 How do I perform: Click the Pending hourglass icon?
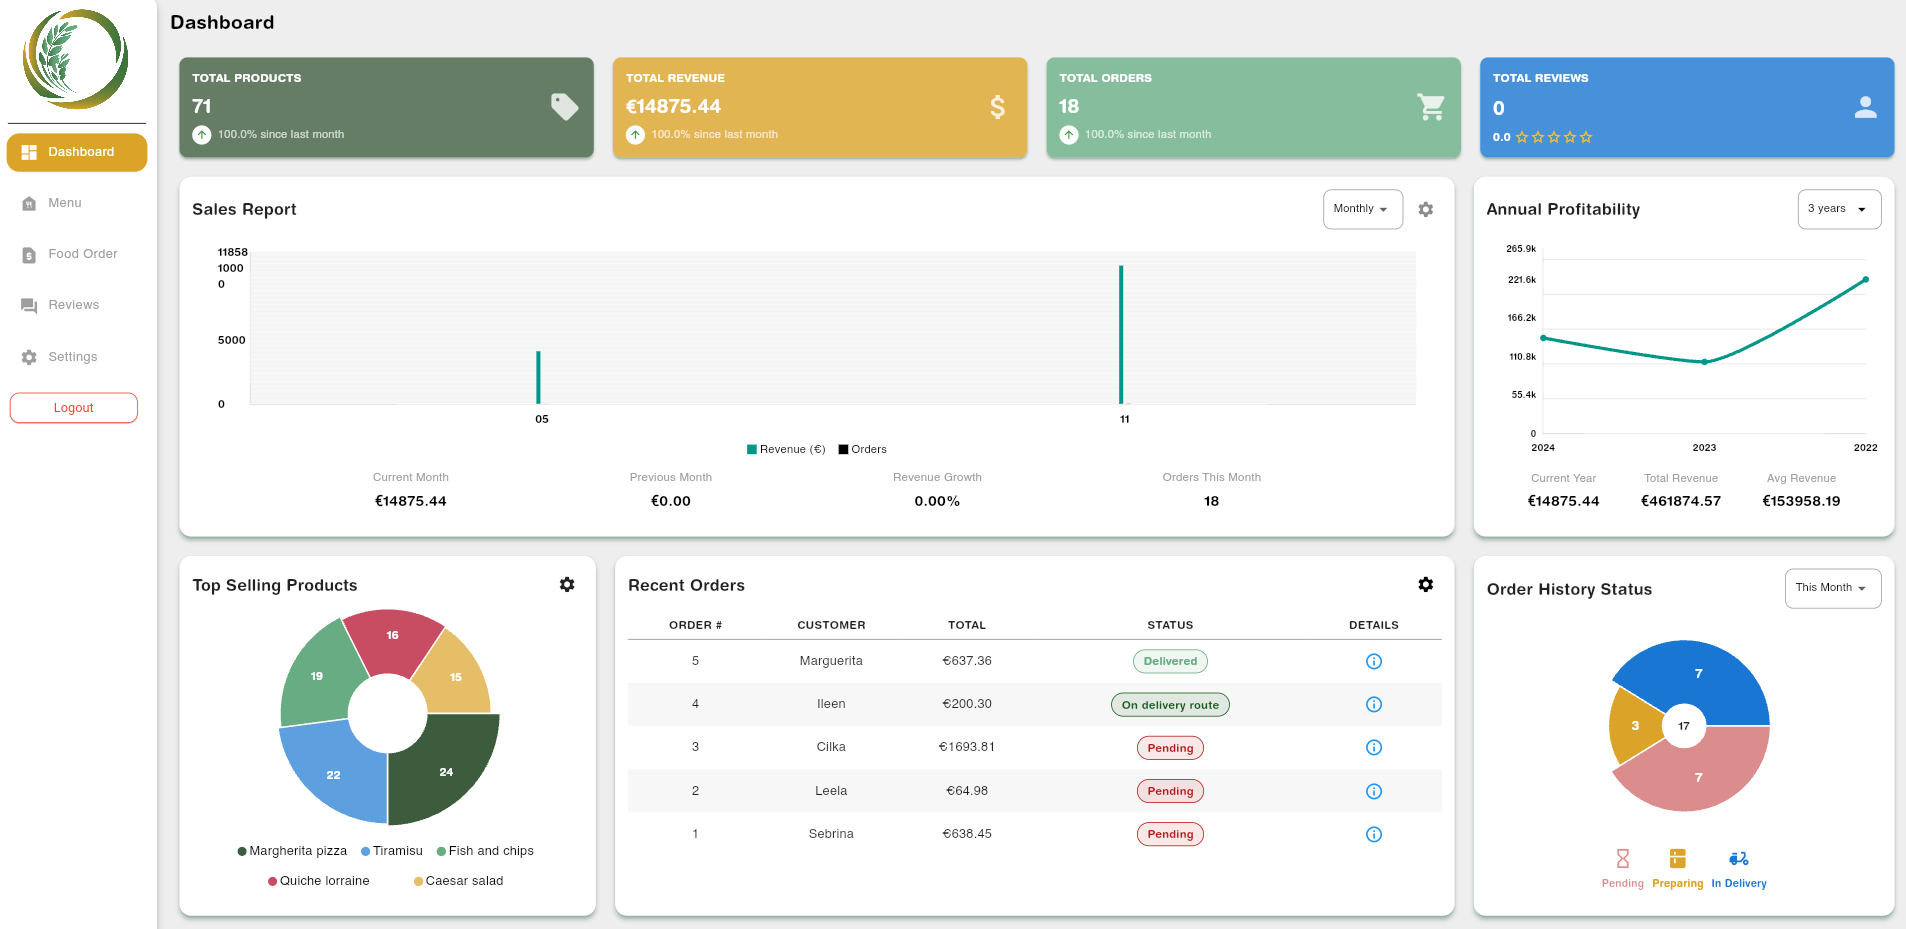click(x=1622, y=858)
